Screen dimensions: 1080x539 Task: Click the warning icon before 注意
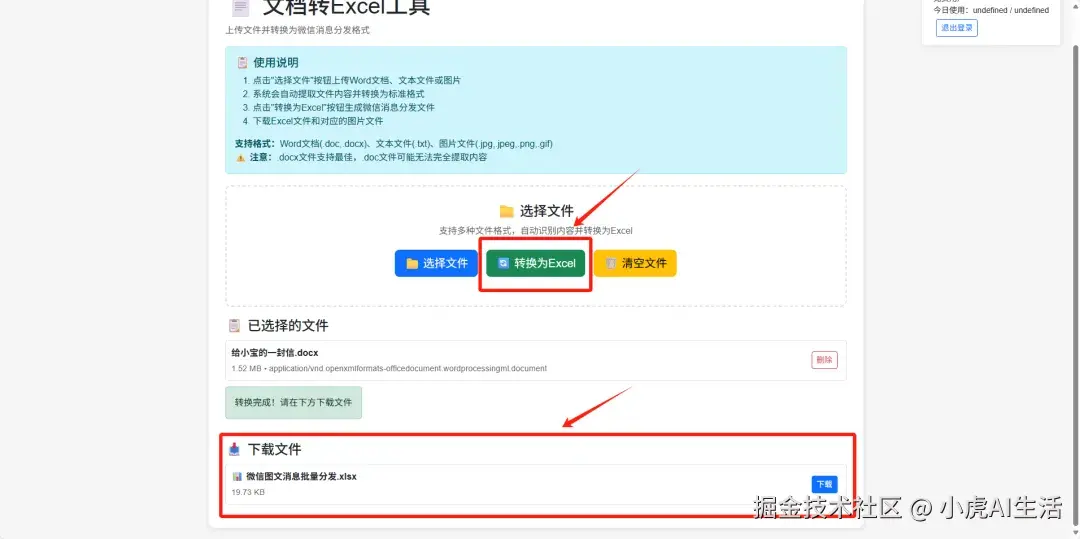point(240,157)
